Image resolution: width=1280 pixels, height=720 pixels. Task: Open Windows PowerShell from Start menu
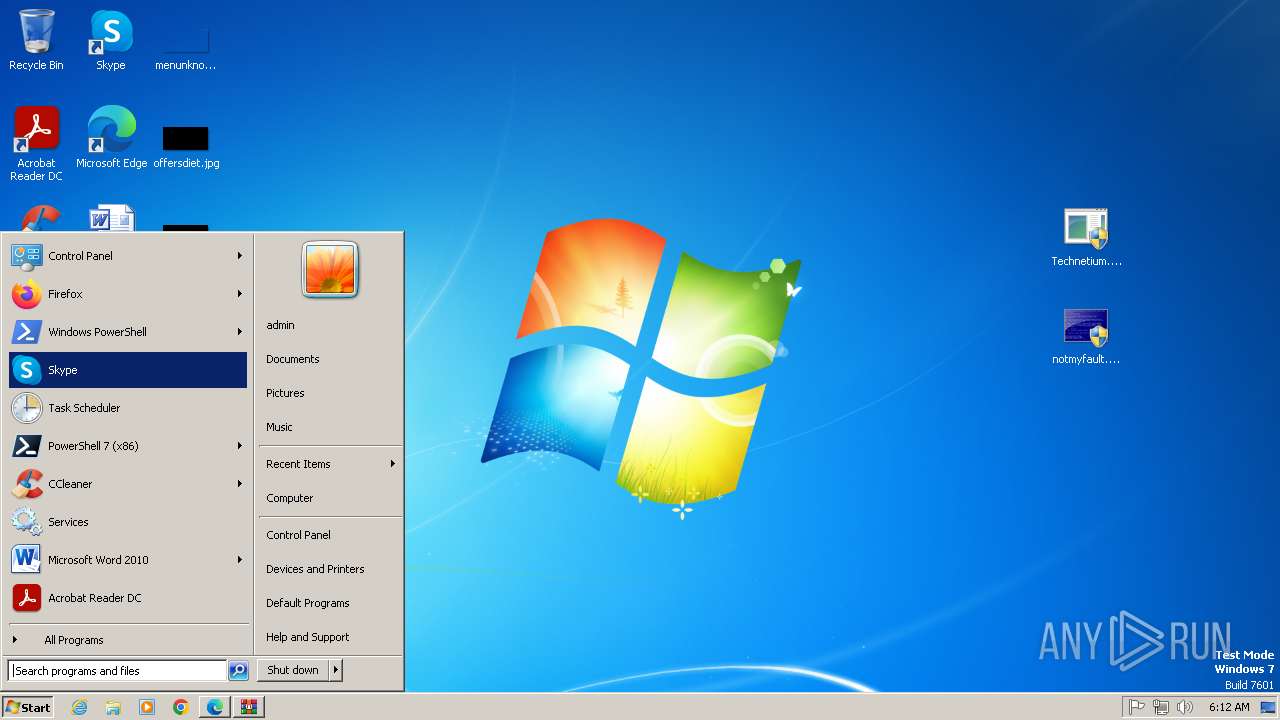(x=128, y=332)
